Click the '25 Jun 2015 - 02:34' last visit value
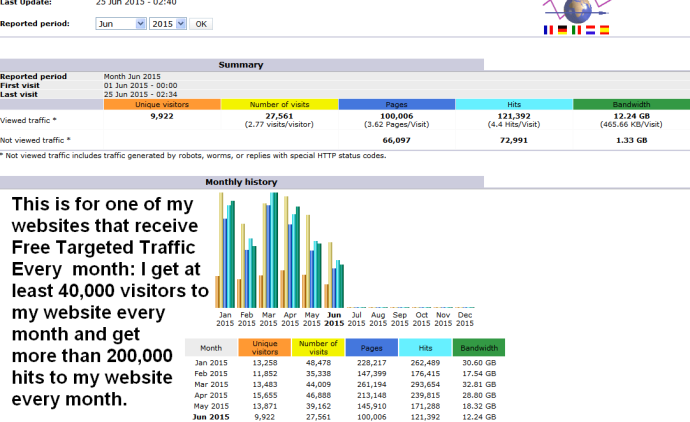690x422 pixels. (140, 94)
